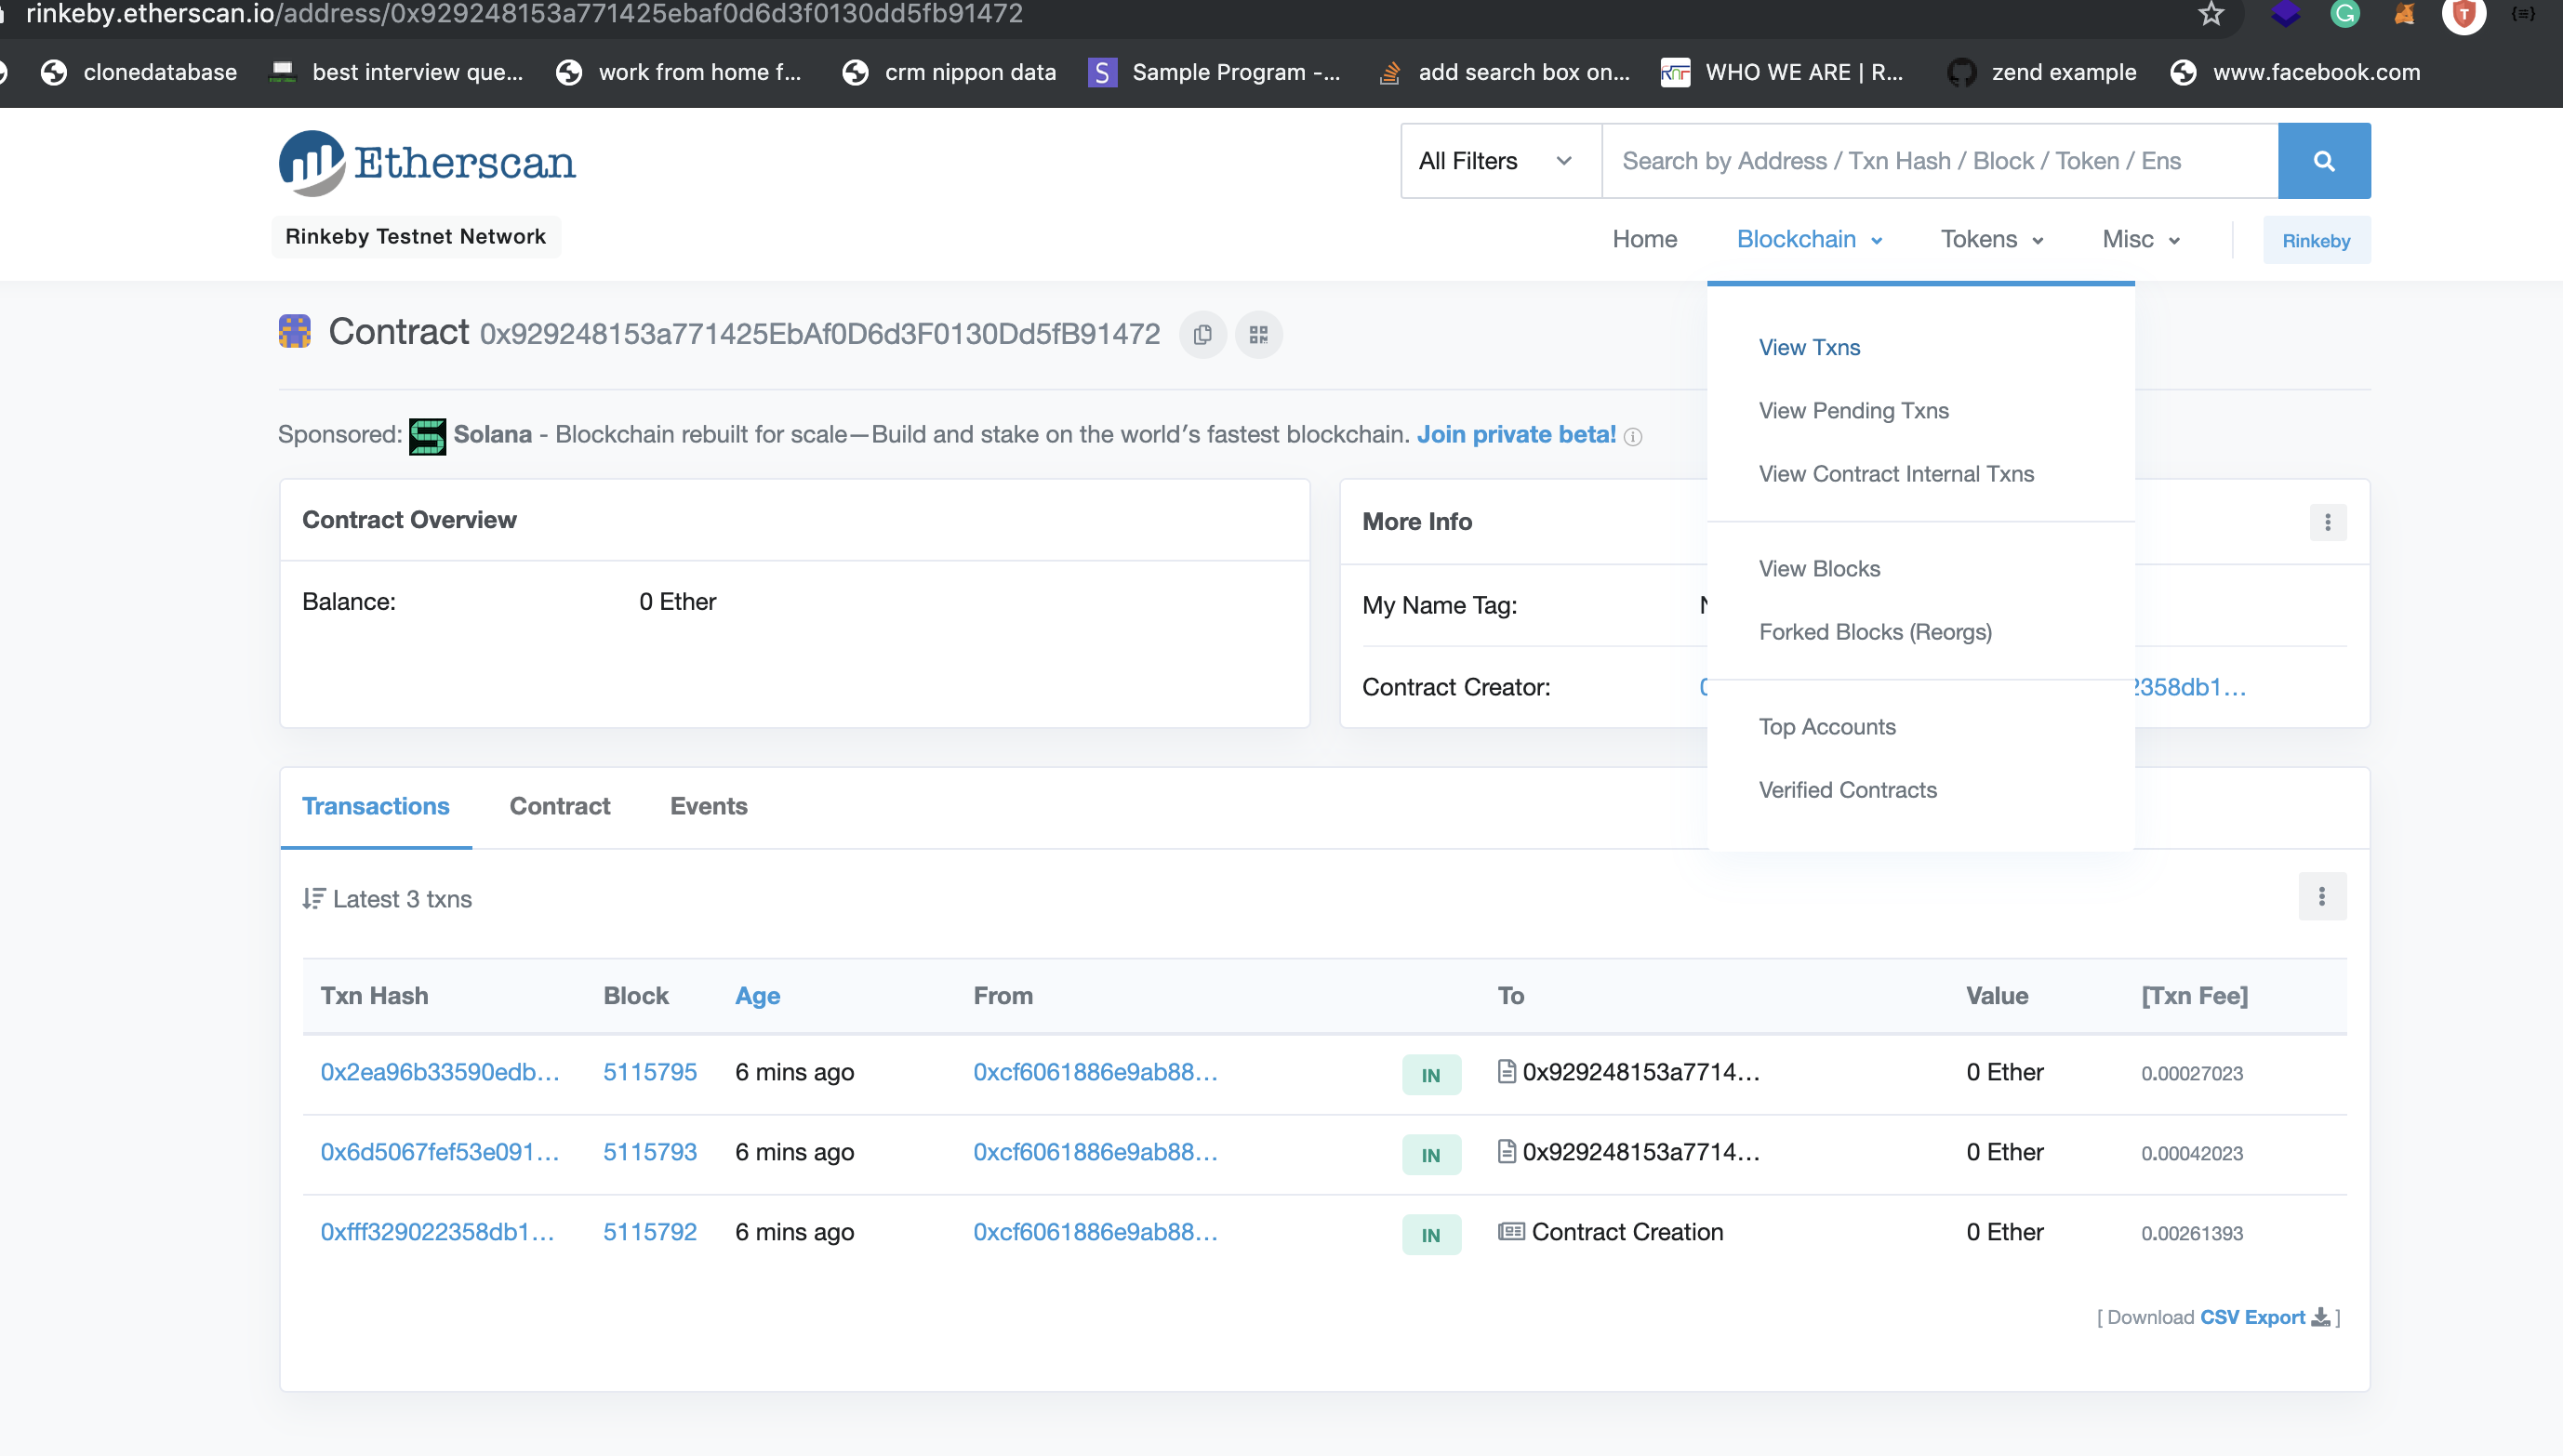Open the MetaMask fox extension
The height and width of the screenshot is (1456, 2563).
coord(2404,14)
